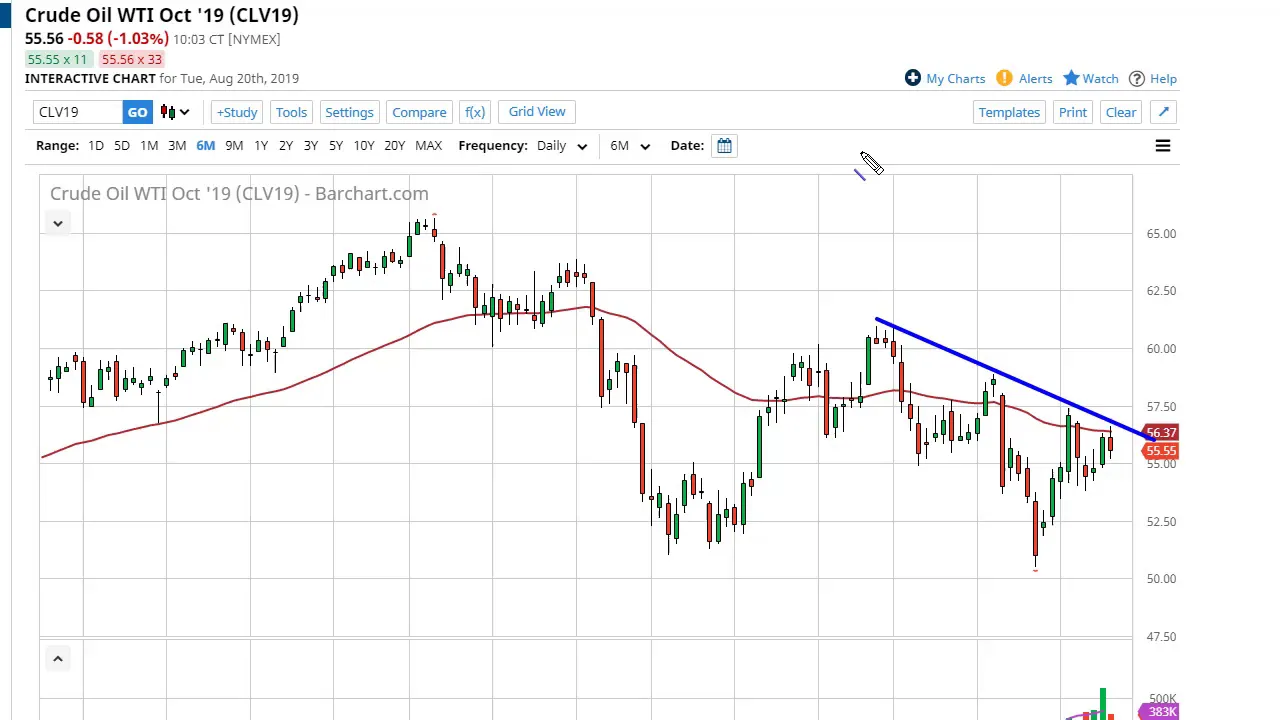Select the 10Y range
The image size is (1280, 720).
tap(364, 146)
